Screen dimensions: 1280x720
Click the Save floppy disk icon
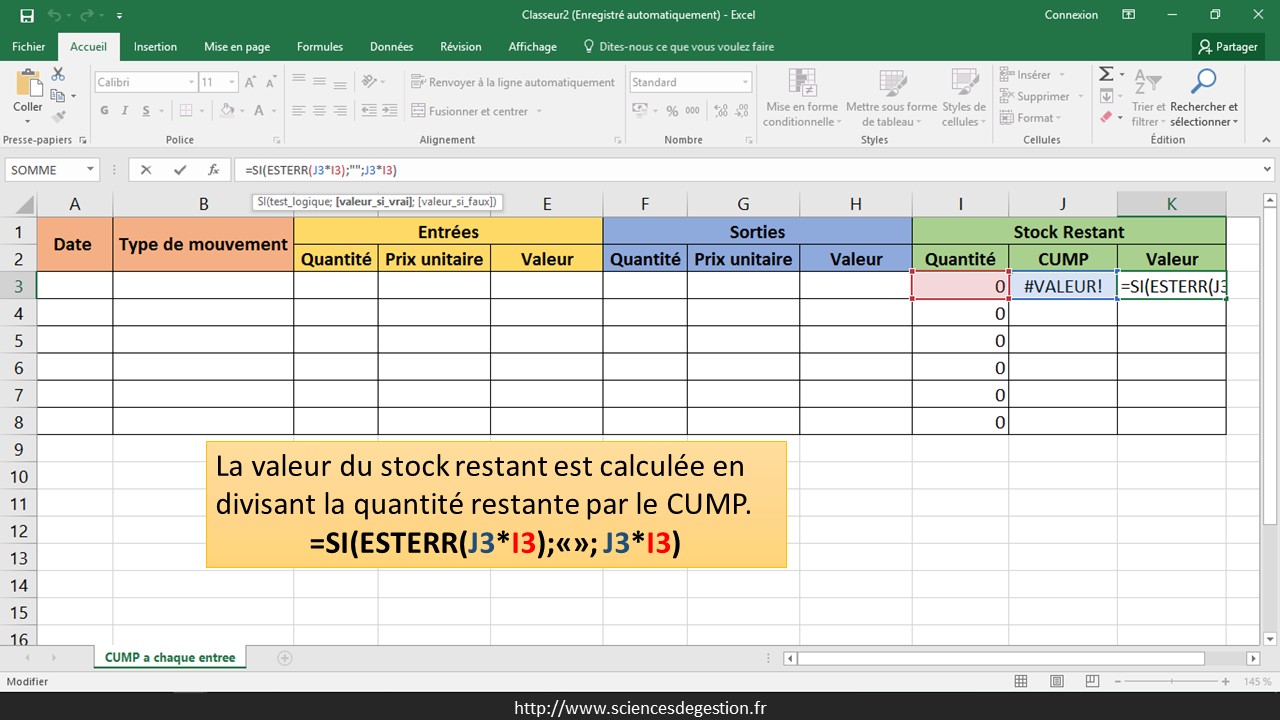point(27,15)
